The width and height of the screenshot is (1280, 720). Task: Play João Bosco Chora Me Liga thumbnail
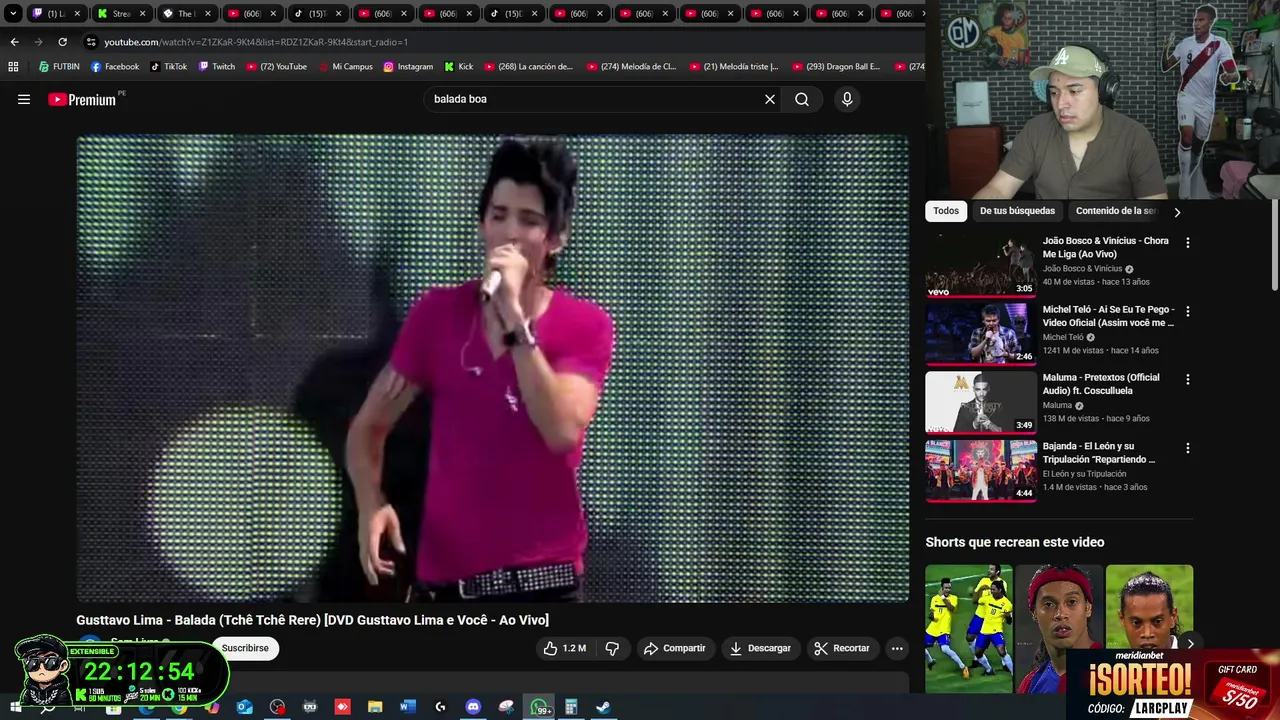click(x=981, y=265)
